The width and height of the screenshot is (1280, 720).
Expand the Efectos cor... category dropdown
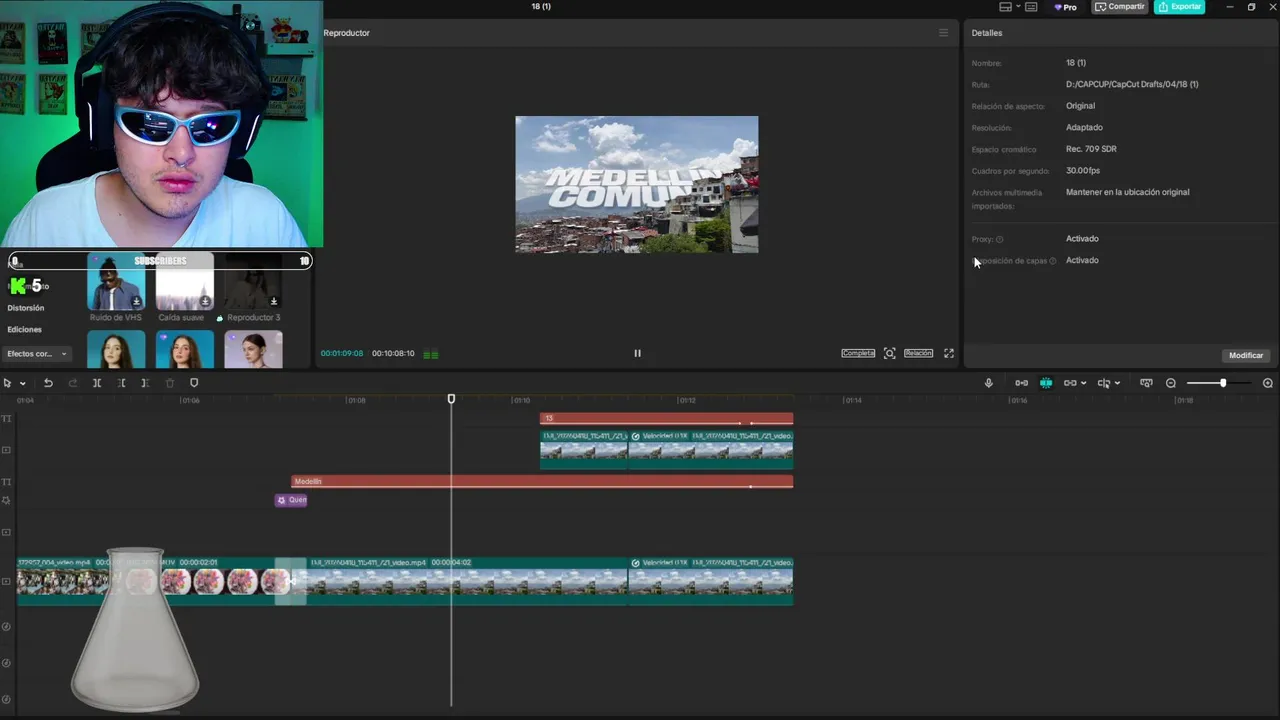37,354
